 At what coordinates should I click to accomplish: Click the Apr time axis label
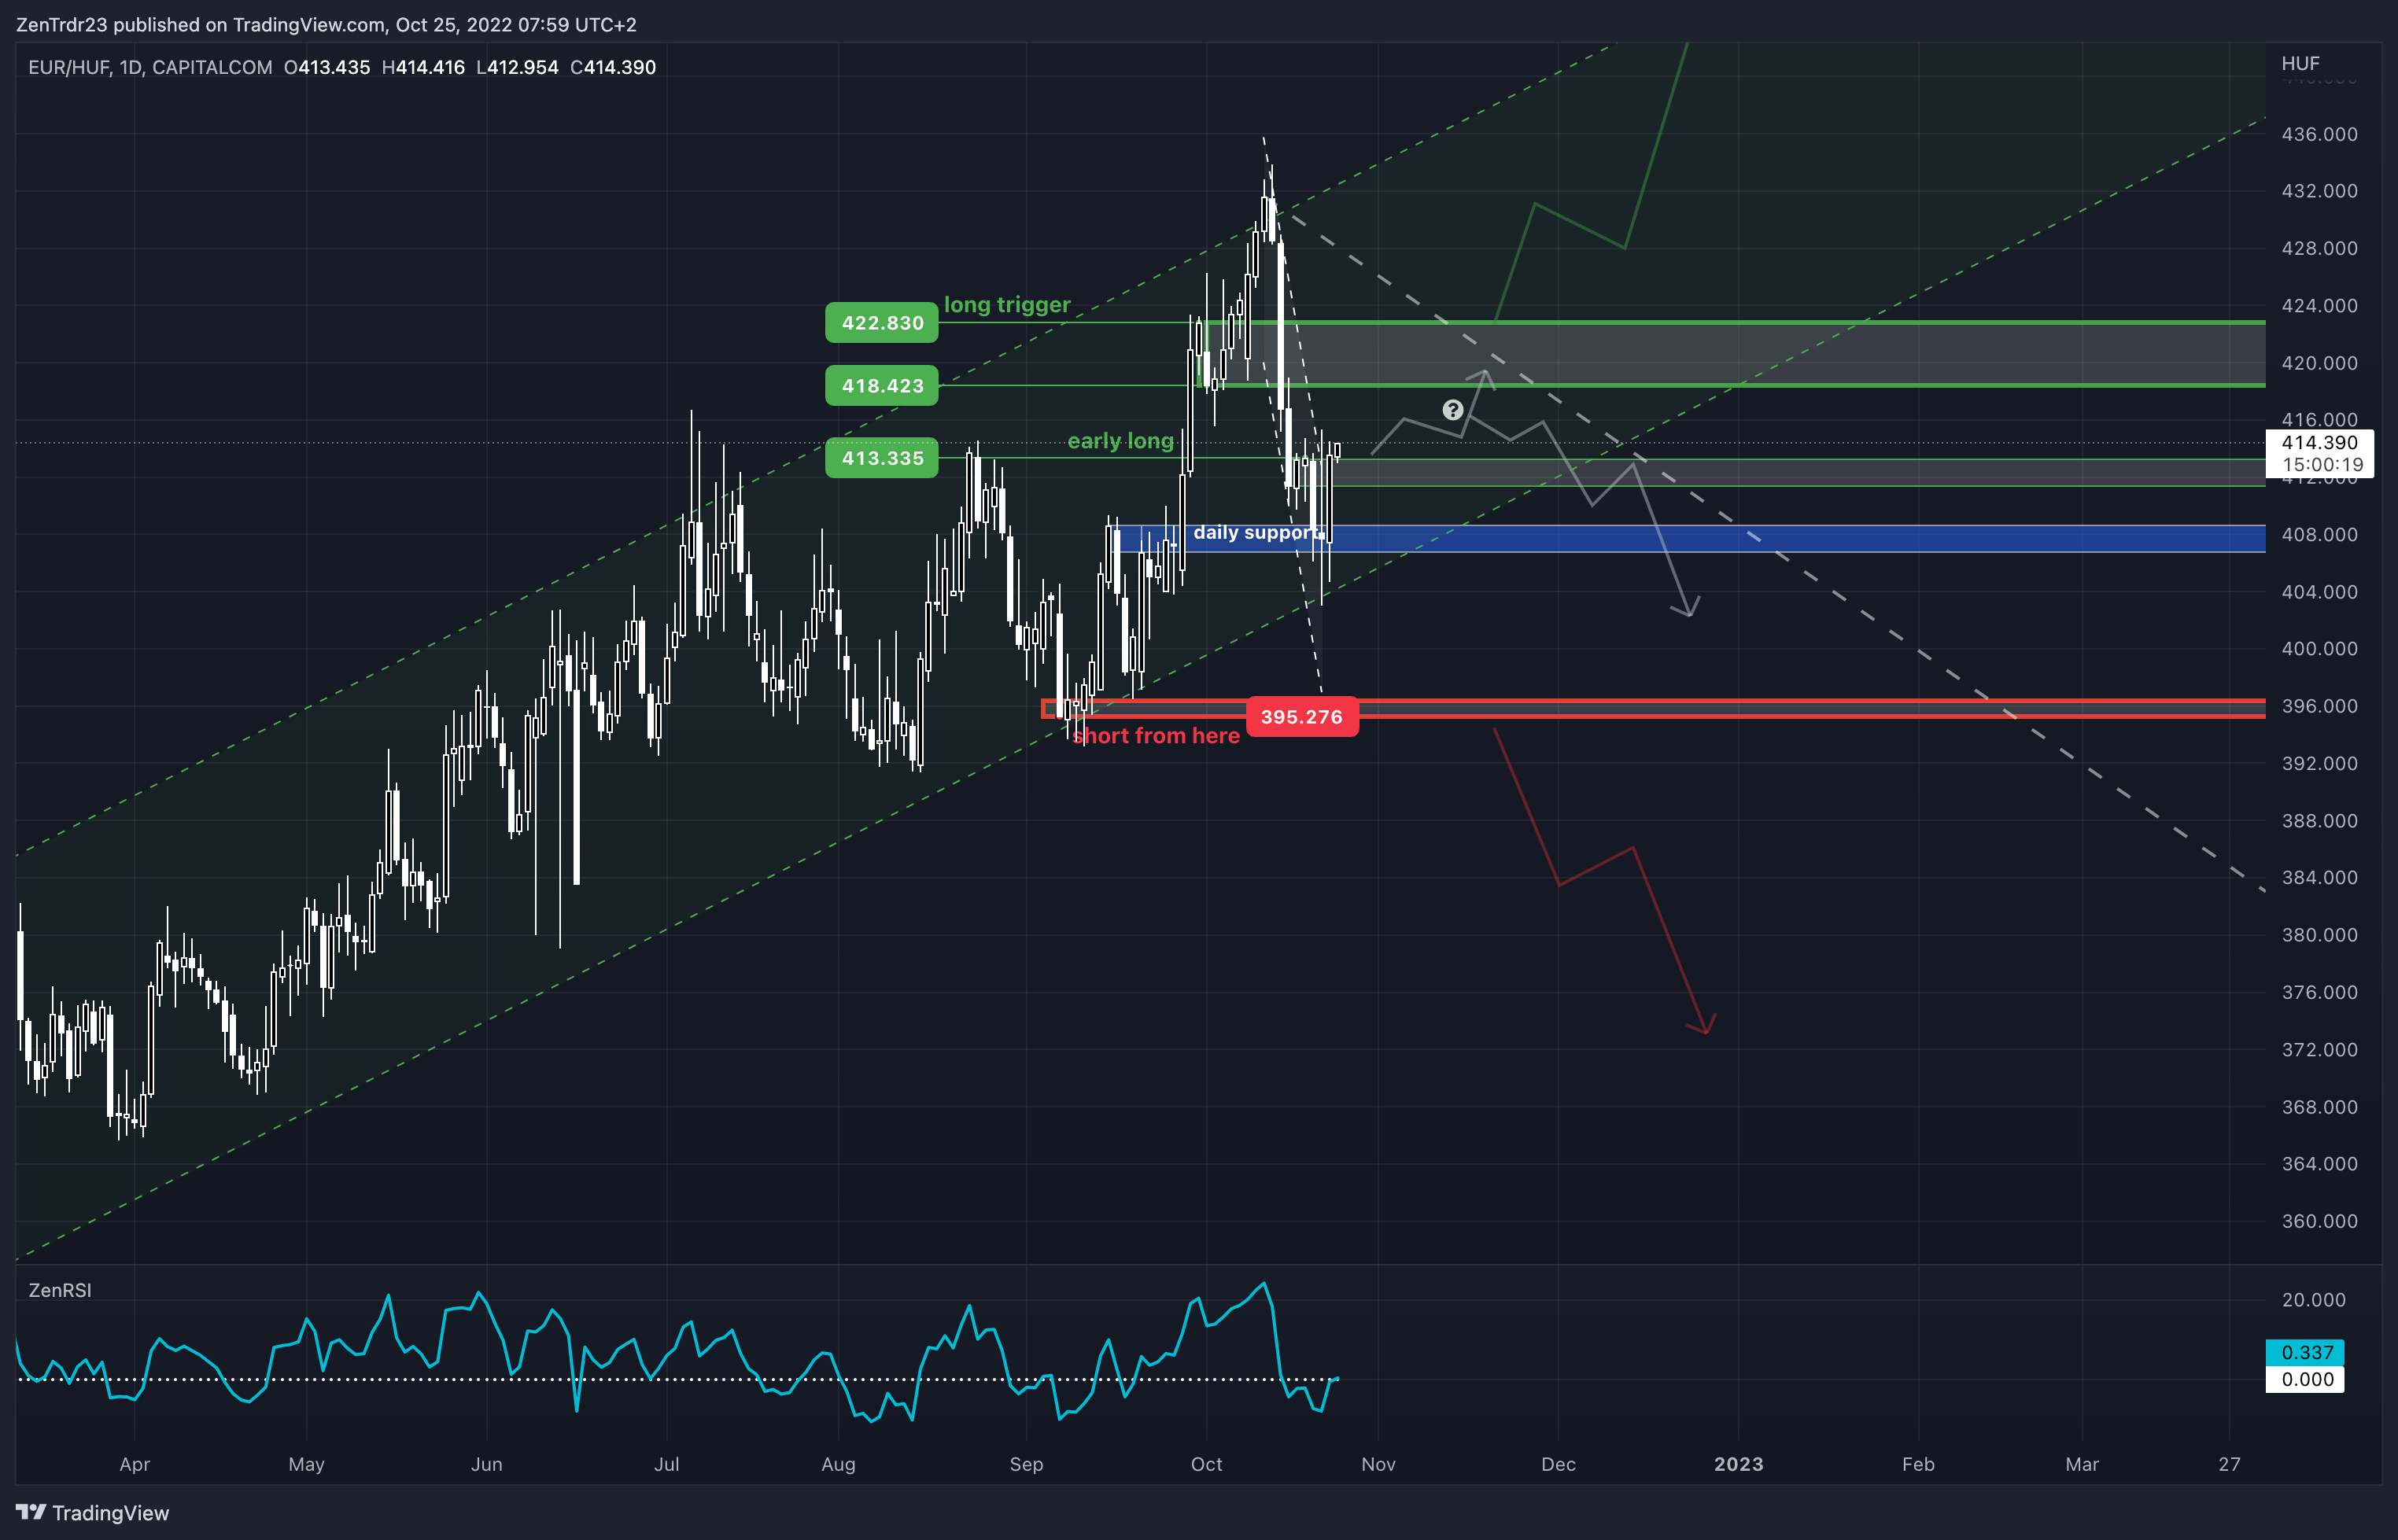(x=134, y=1464)
